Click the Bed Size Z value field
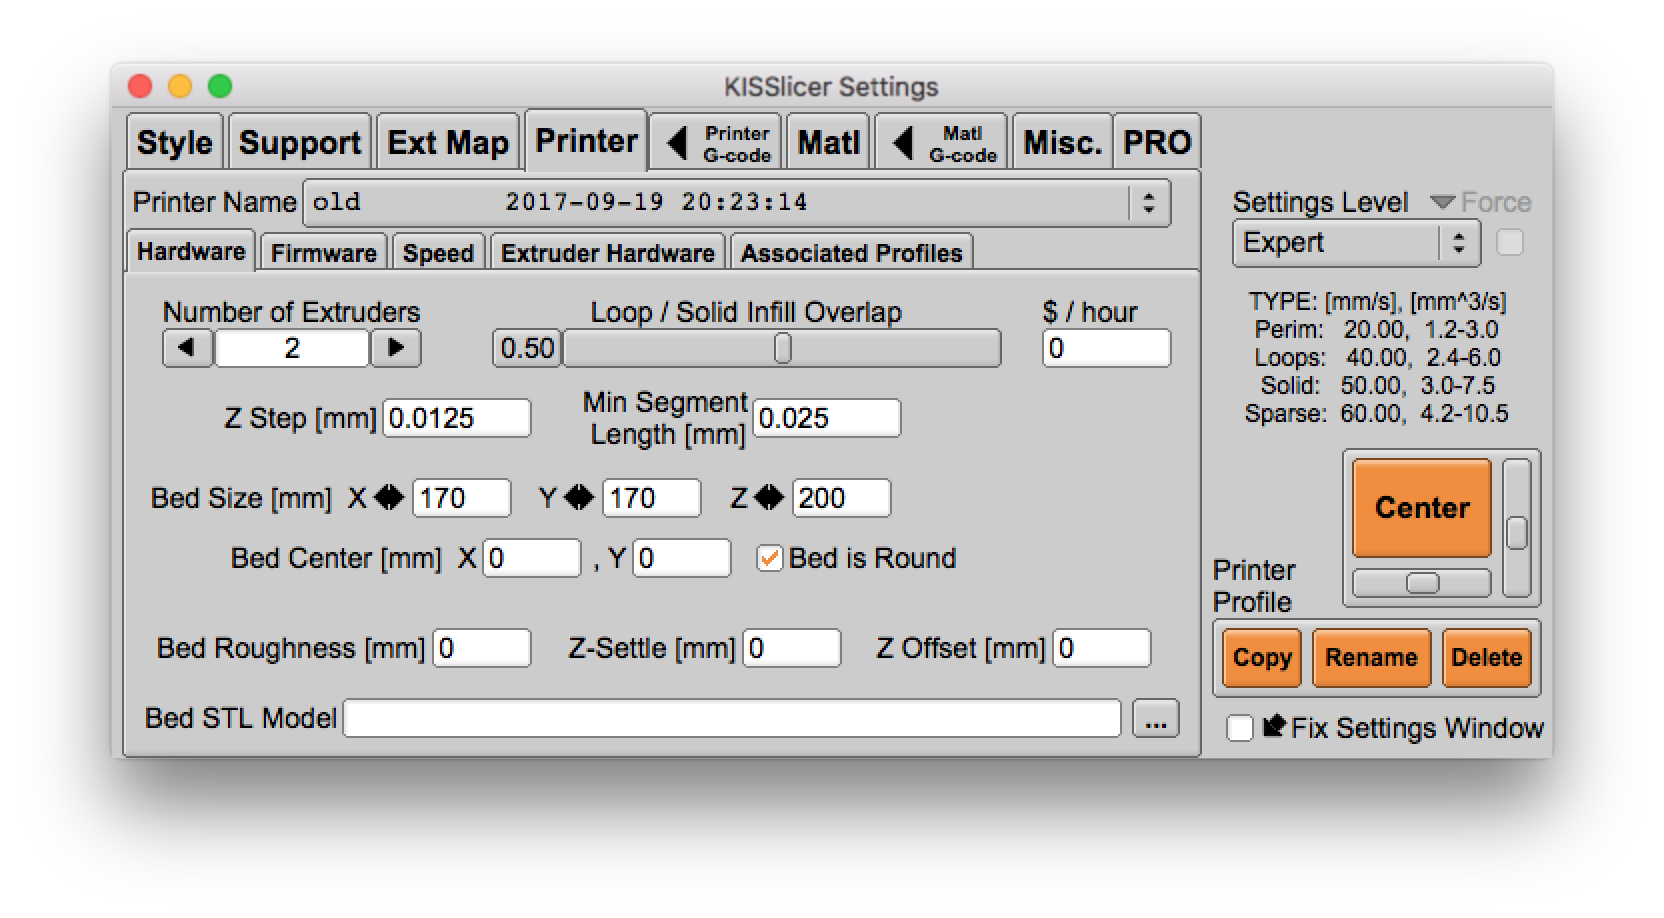Image resolution: width=1664 pixels, height=918 pixels. pyautogui.click(x=841, y=498)
